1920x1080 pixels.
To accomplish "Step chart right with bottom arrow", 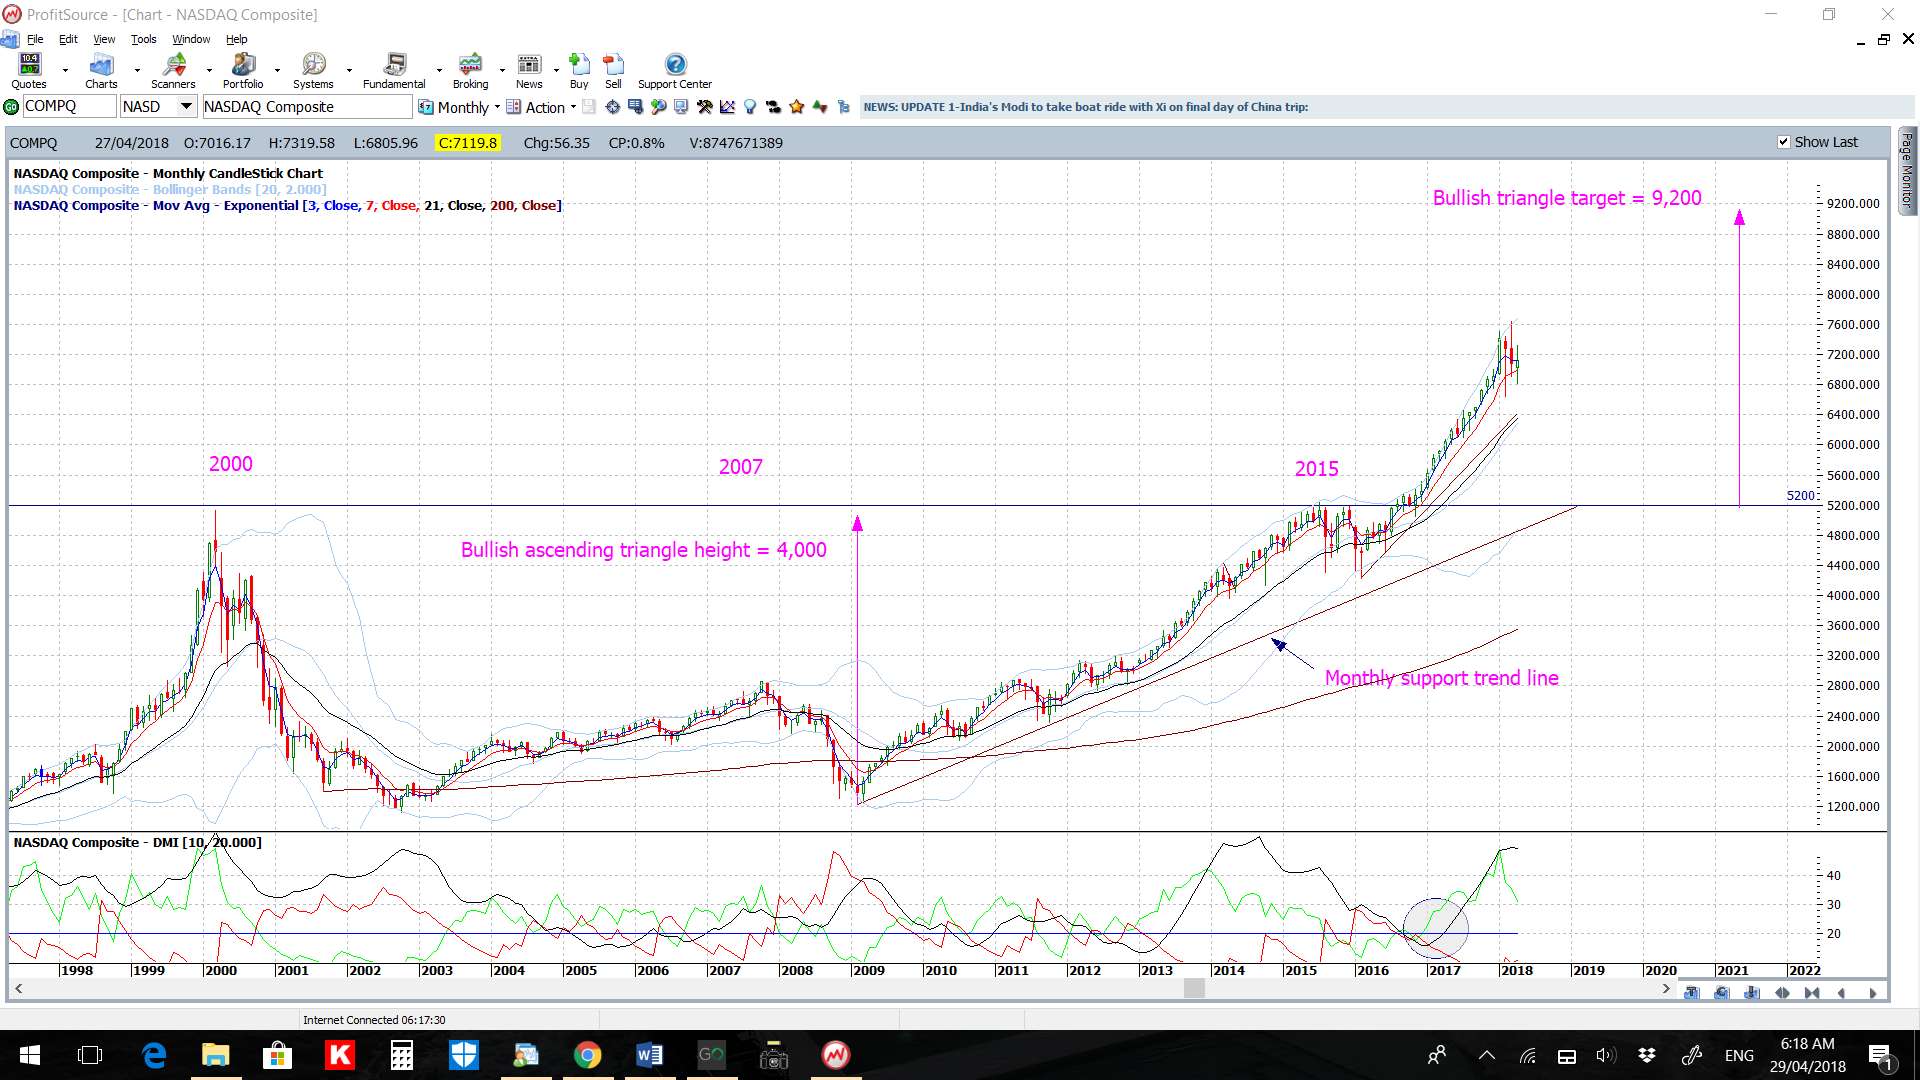I will click(1872, 992).
